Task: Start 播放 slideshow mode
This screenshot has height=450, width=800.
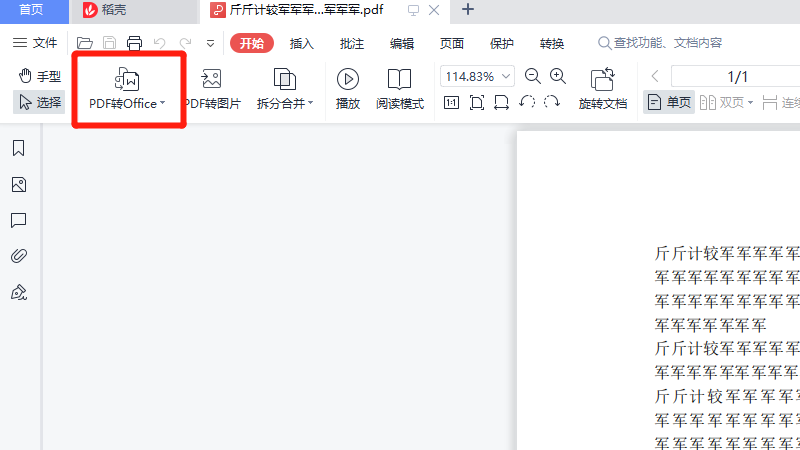Action: tap(348, 88)
